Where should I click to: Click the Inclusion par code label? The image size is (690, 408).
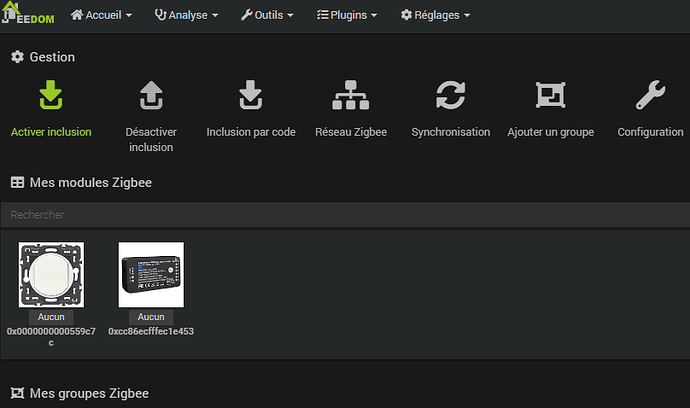pos(251,132)
